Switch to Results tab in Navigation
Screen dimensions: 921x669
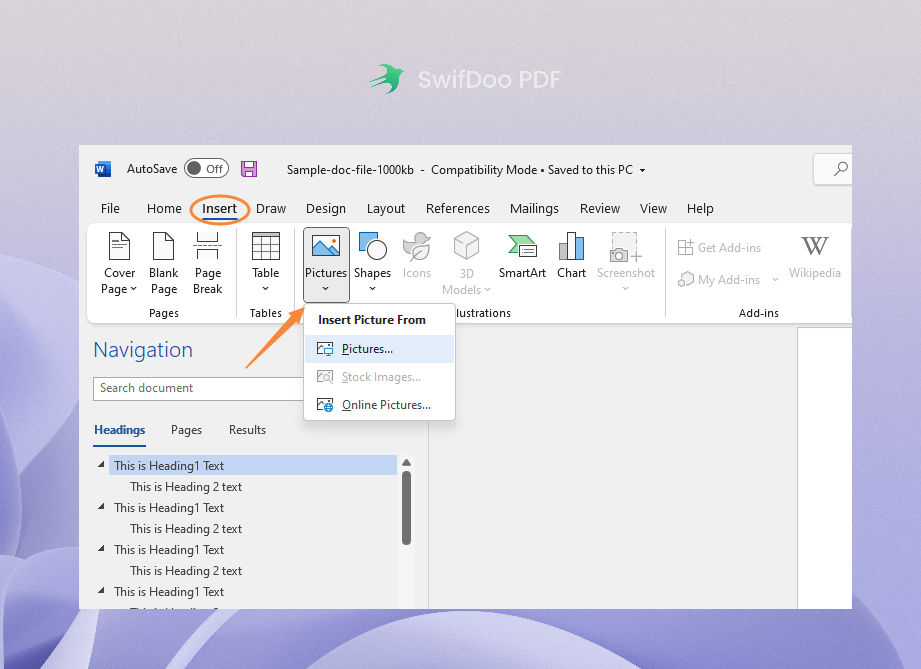247,430
